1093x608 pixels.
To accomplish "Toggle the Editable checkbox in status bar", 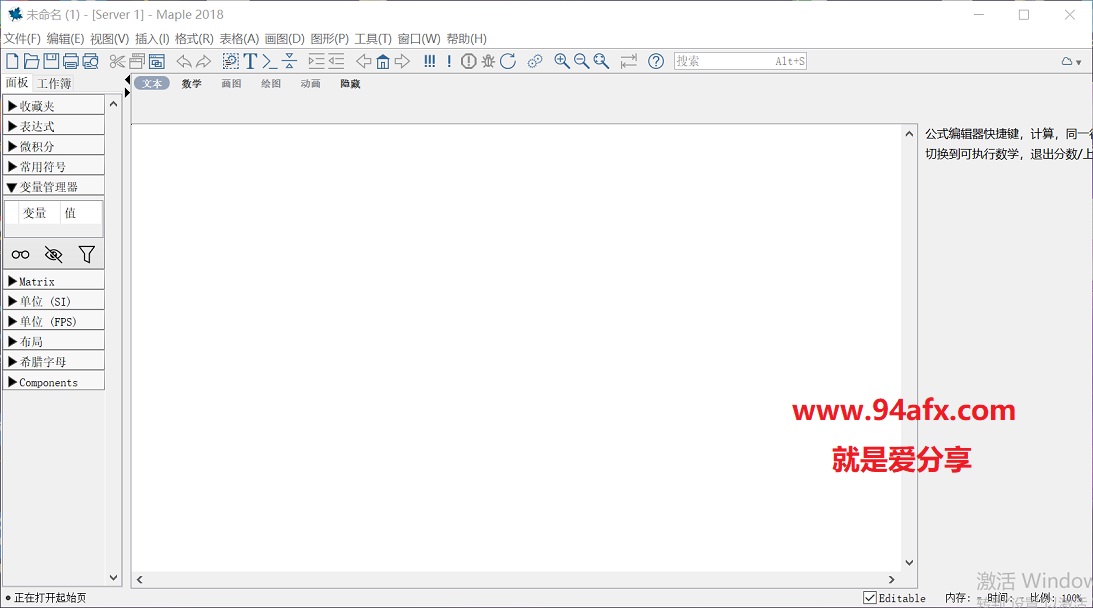I will (870, 598).
